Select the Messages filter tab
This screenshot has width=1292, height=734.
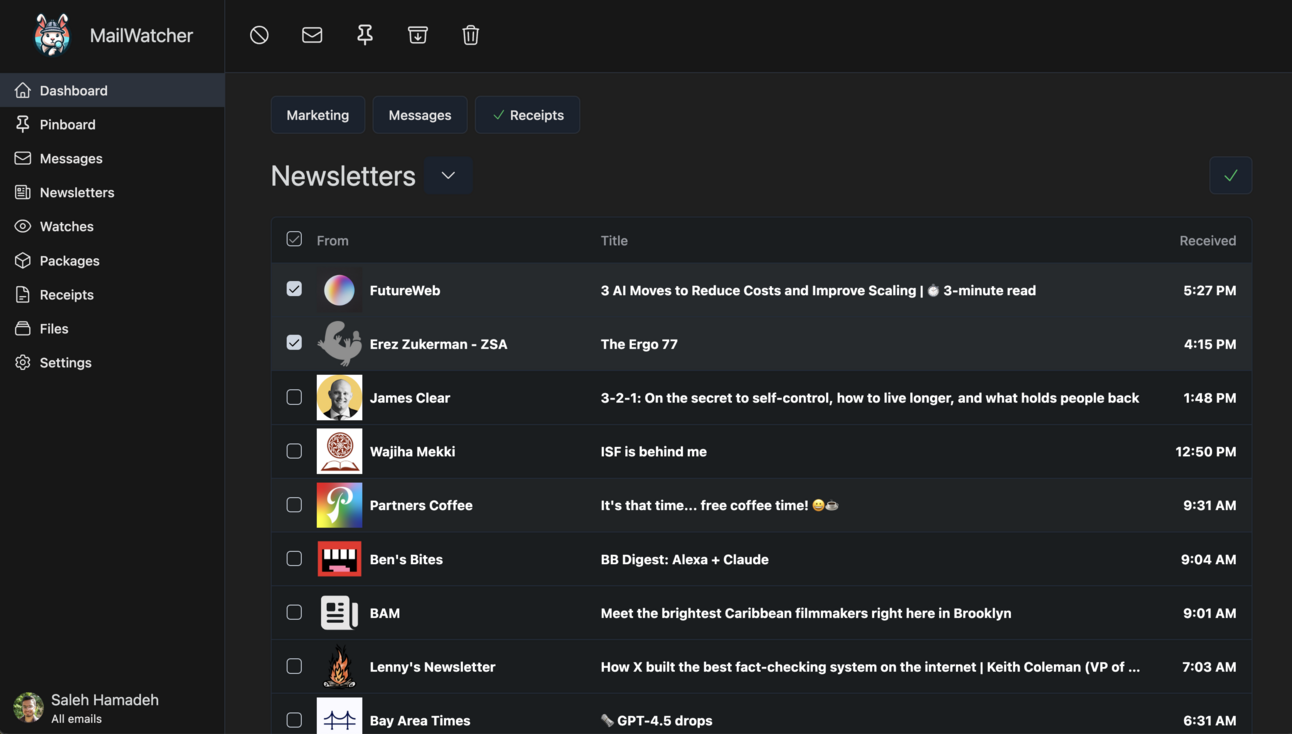(420, 115)
